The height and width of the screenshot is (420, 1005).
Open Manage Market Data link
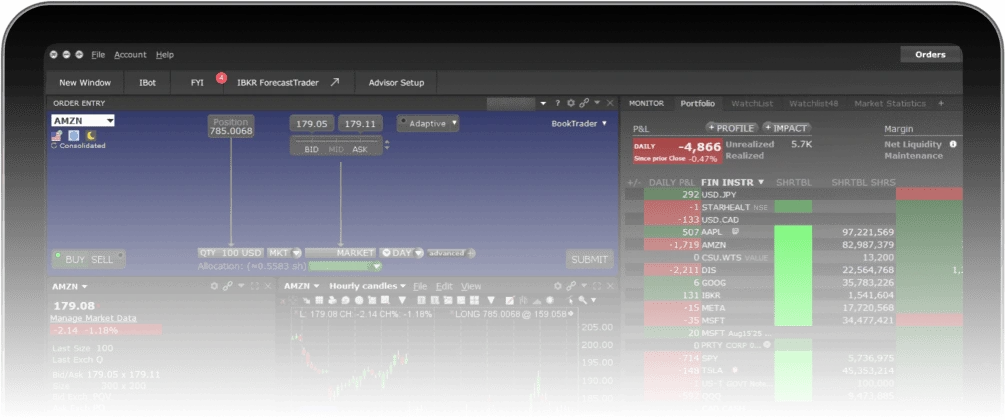coord(93,318)
